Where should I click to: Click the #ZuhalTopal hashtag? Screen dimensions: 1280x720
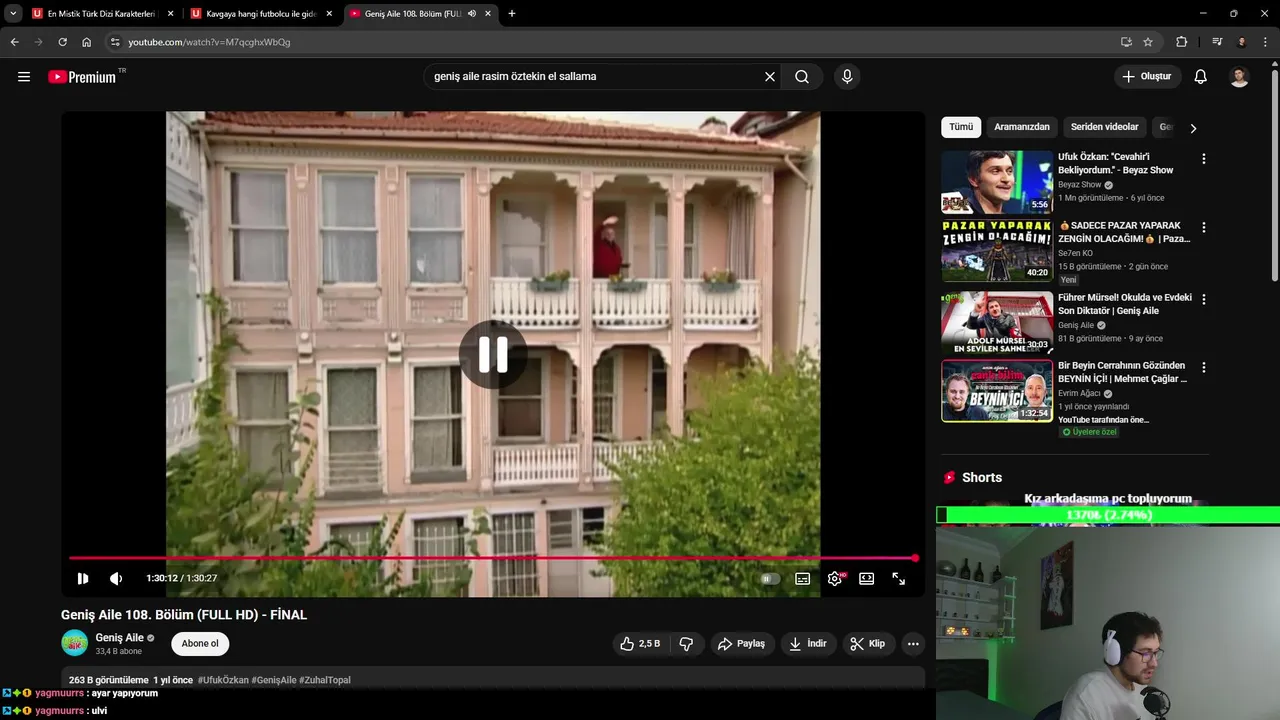(x=325, y=680)
